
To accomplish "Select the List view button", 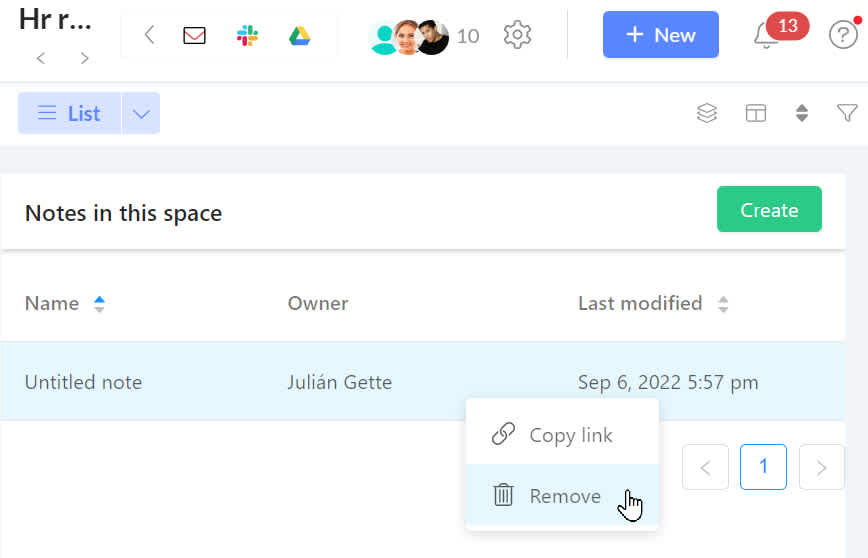I will [70, 113].
